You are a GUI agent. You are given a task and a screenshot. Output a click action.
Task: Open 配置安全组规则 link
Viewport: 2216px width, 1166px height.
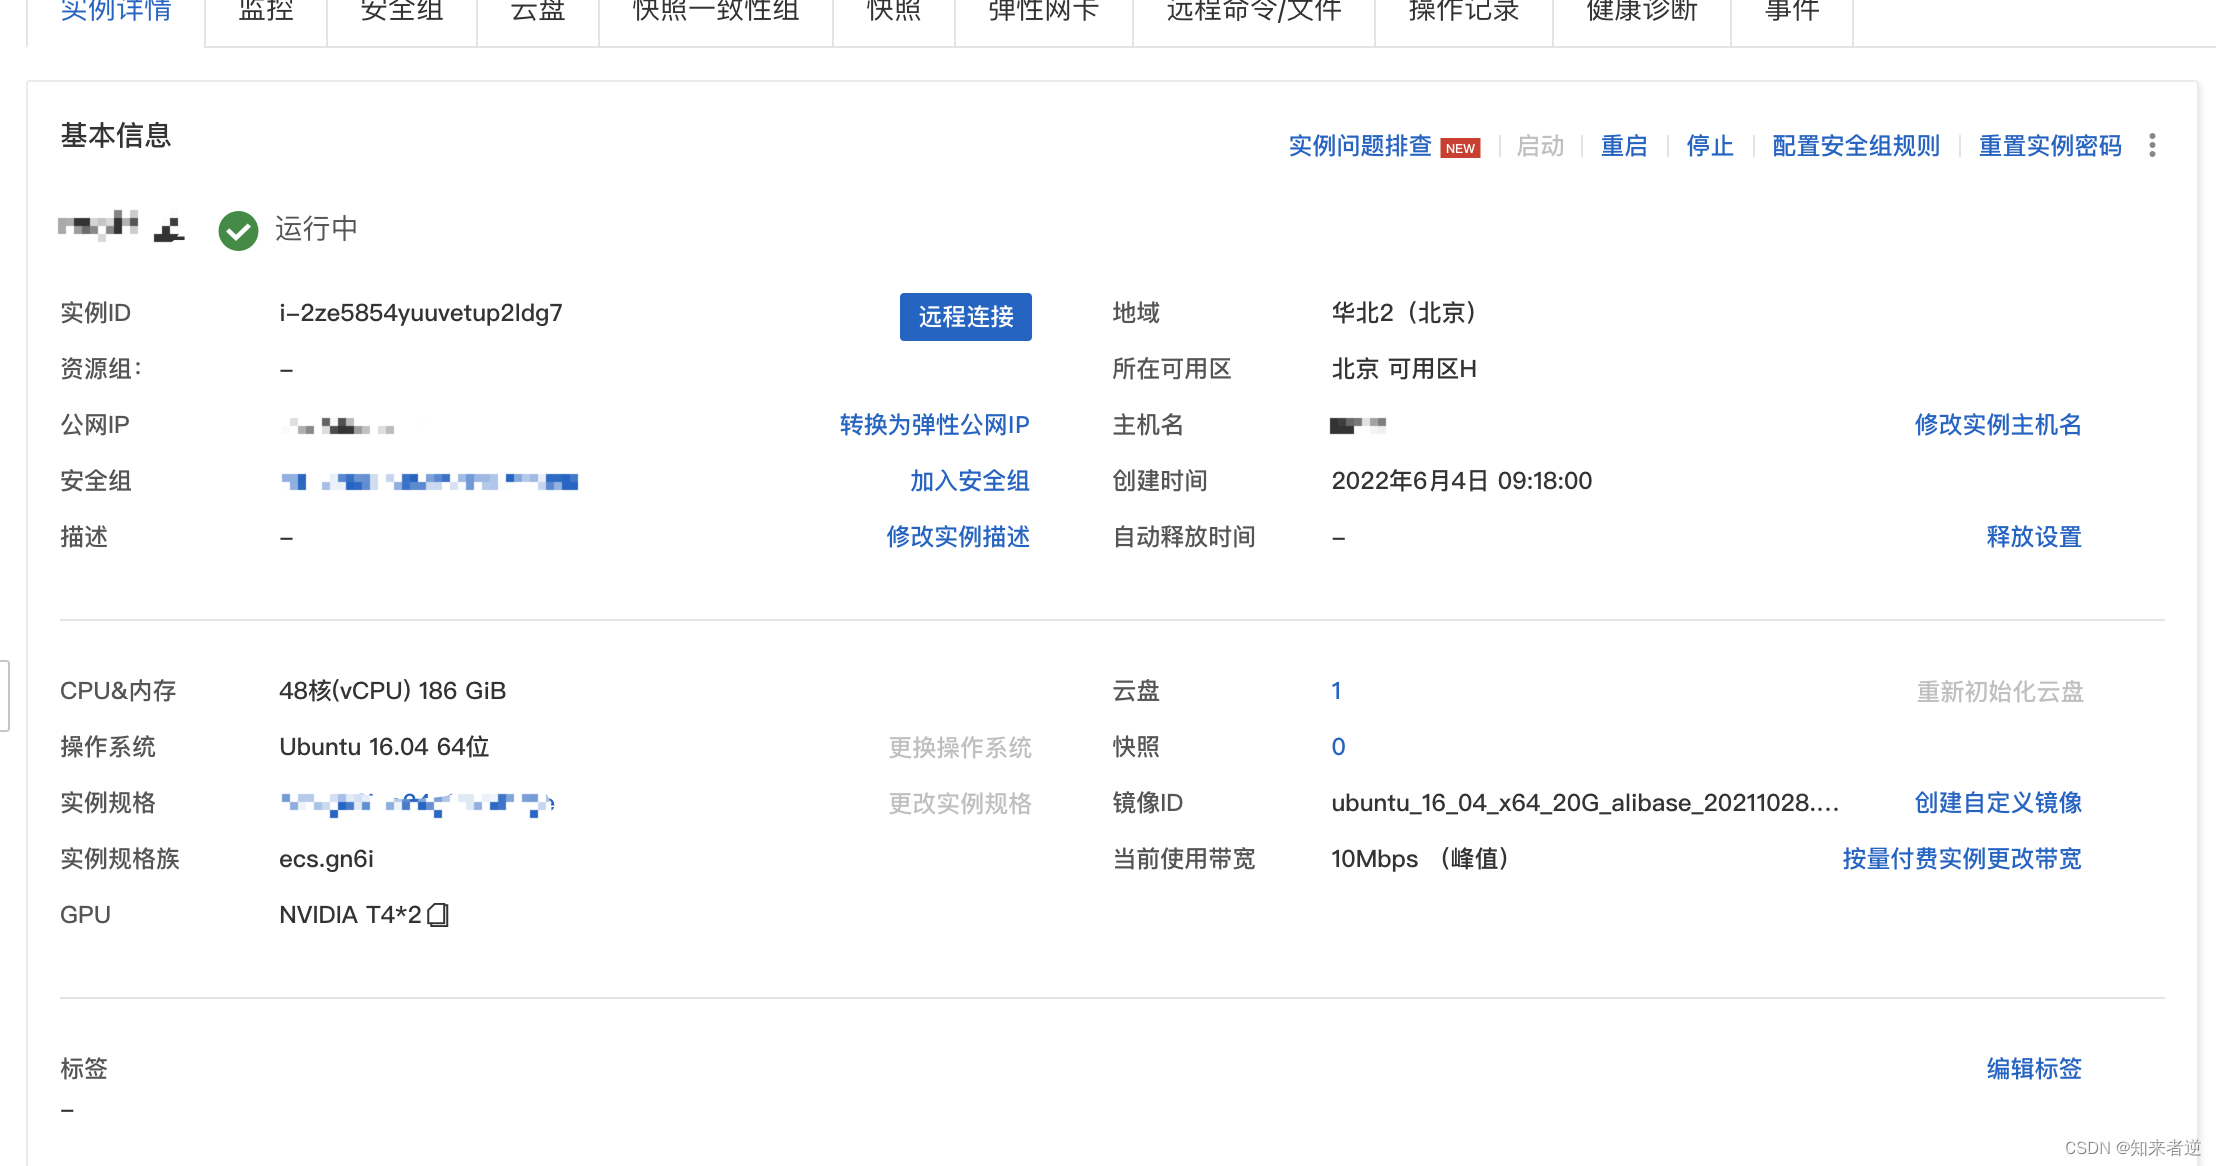(1856, 146)
